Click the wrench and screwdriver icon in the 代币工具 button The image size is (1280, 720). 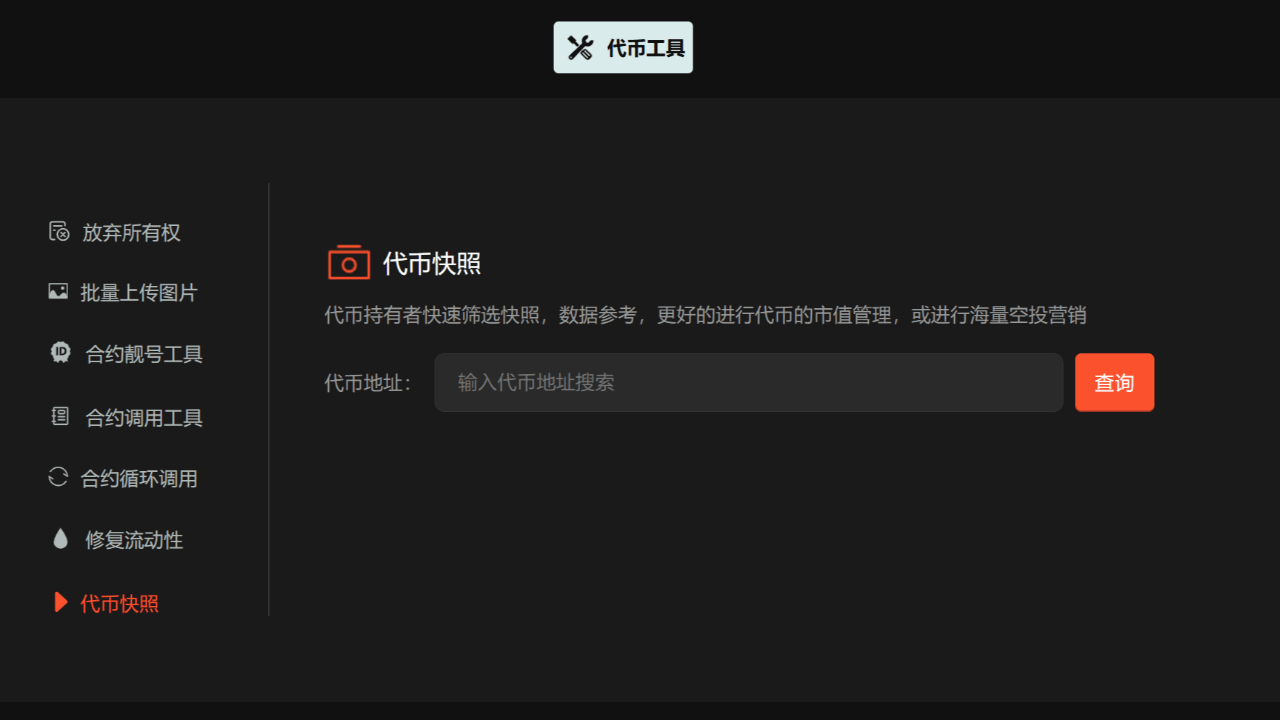580,47
